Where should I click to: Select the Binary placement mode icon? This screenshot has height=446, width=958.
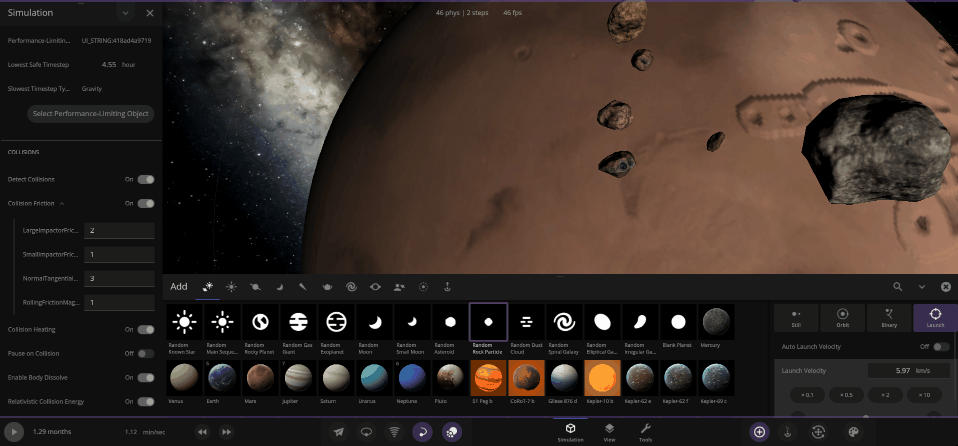point(889,317)
